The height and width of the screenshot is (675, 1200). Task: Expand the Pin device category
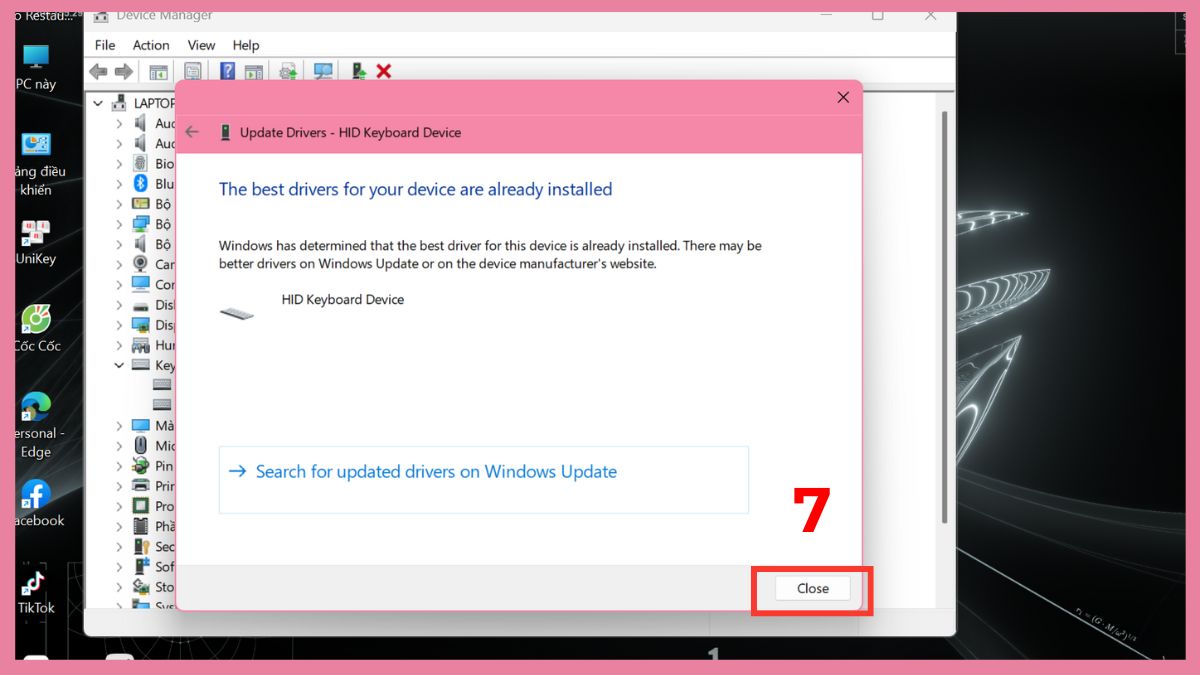tap(118, 466)
